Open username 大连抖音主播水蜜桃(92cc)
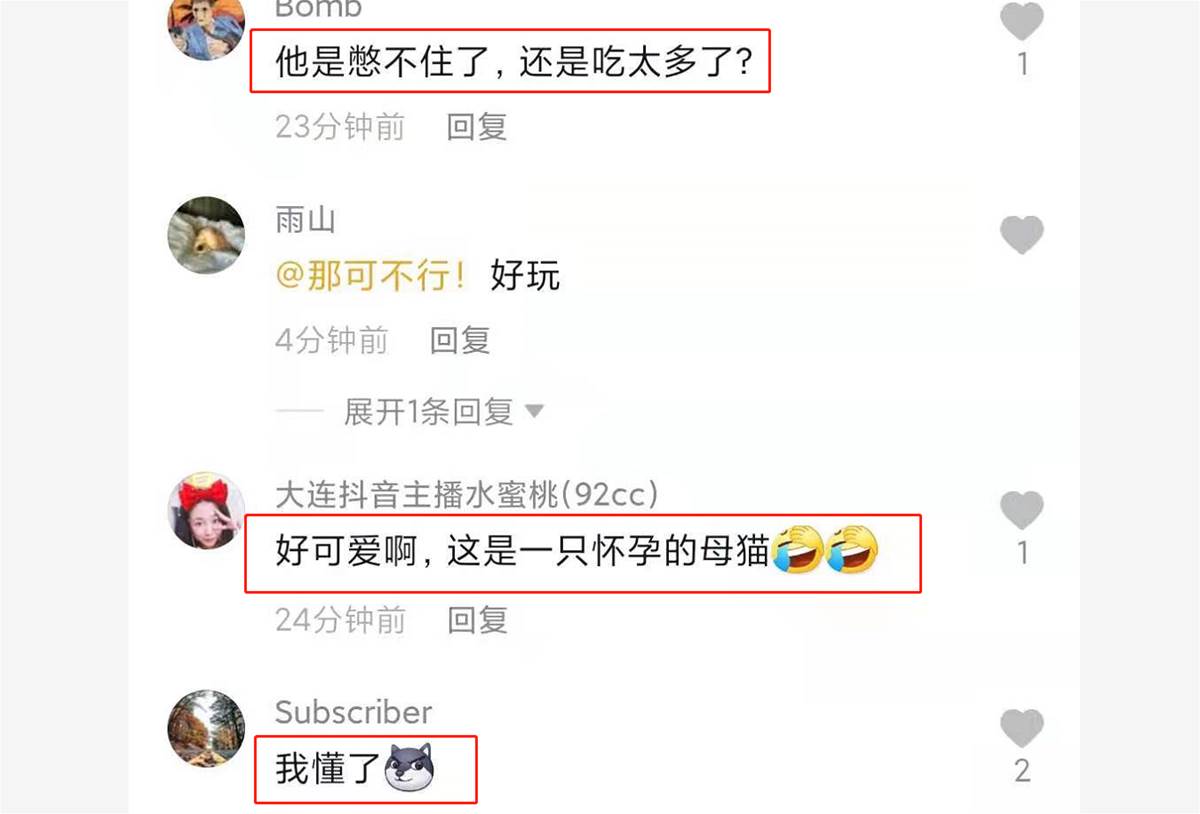The image size is (1200, 814). [467, 494]
